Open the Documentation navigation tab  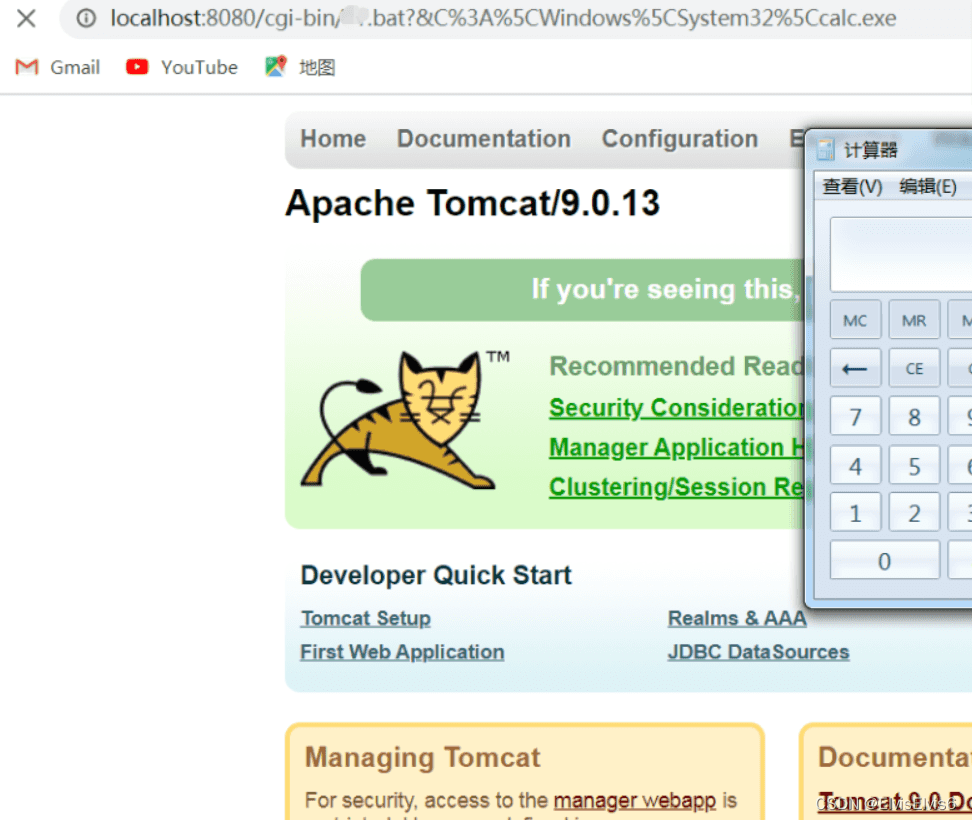[x=484, y=139]
